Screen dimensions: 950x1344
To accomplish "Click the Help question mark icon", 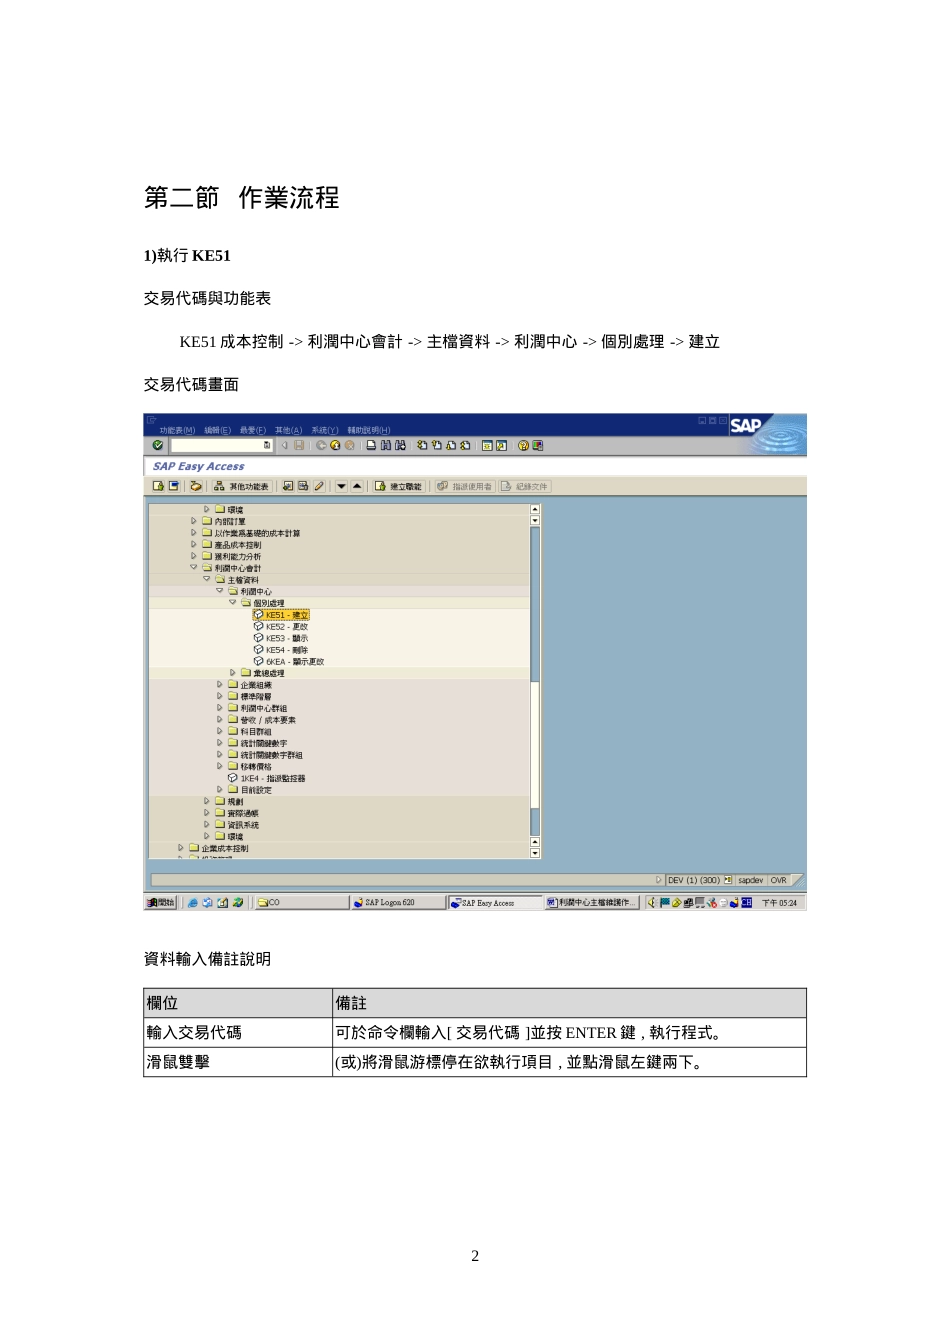I will tap(523, 445).
